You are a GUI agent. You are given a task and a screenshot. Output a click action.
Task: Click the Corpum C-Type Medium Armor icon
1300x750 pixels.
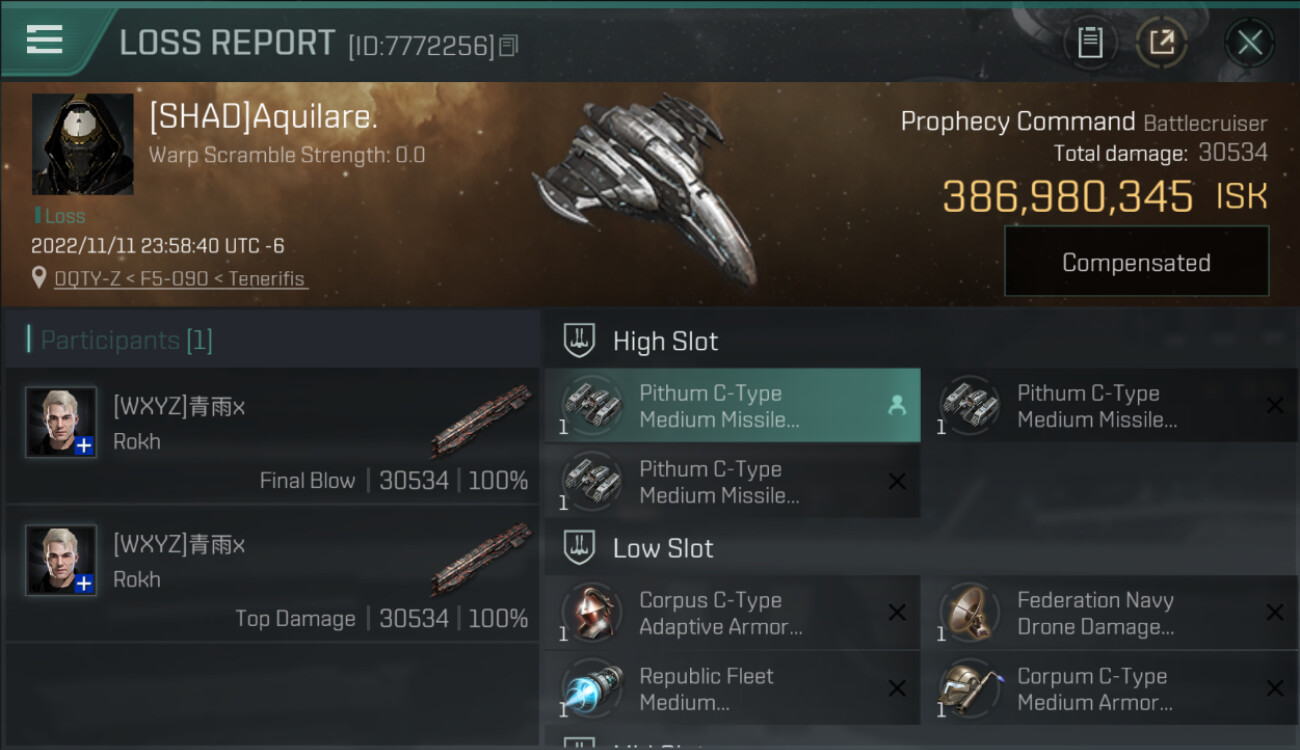point(969,689)
